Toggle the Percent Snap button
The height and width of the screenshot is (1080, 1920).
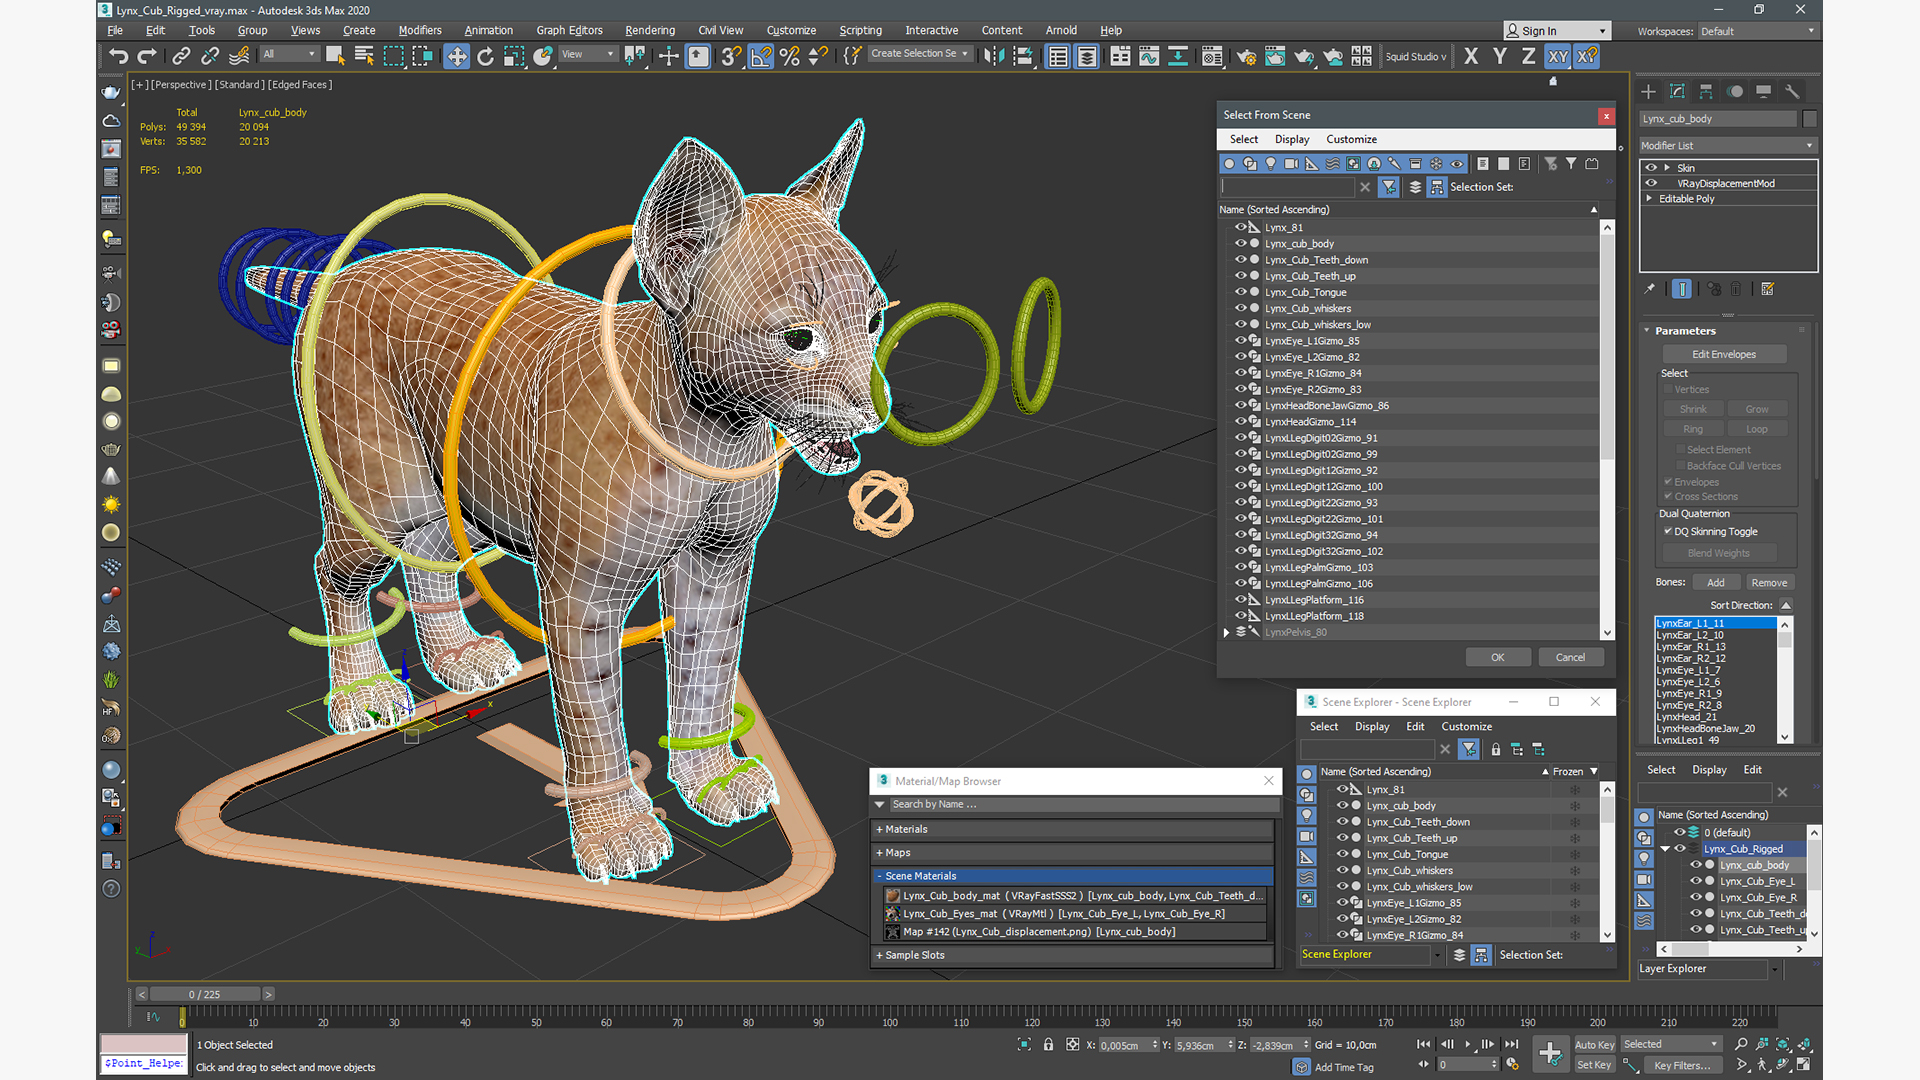(790, 56)
